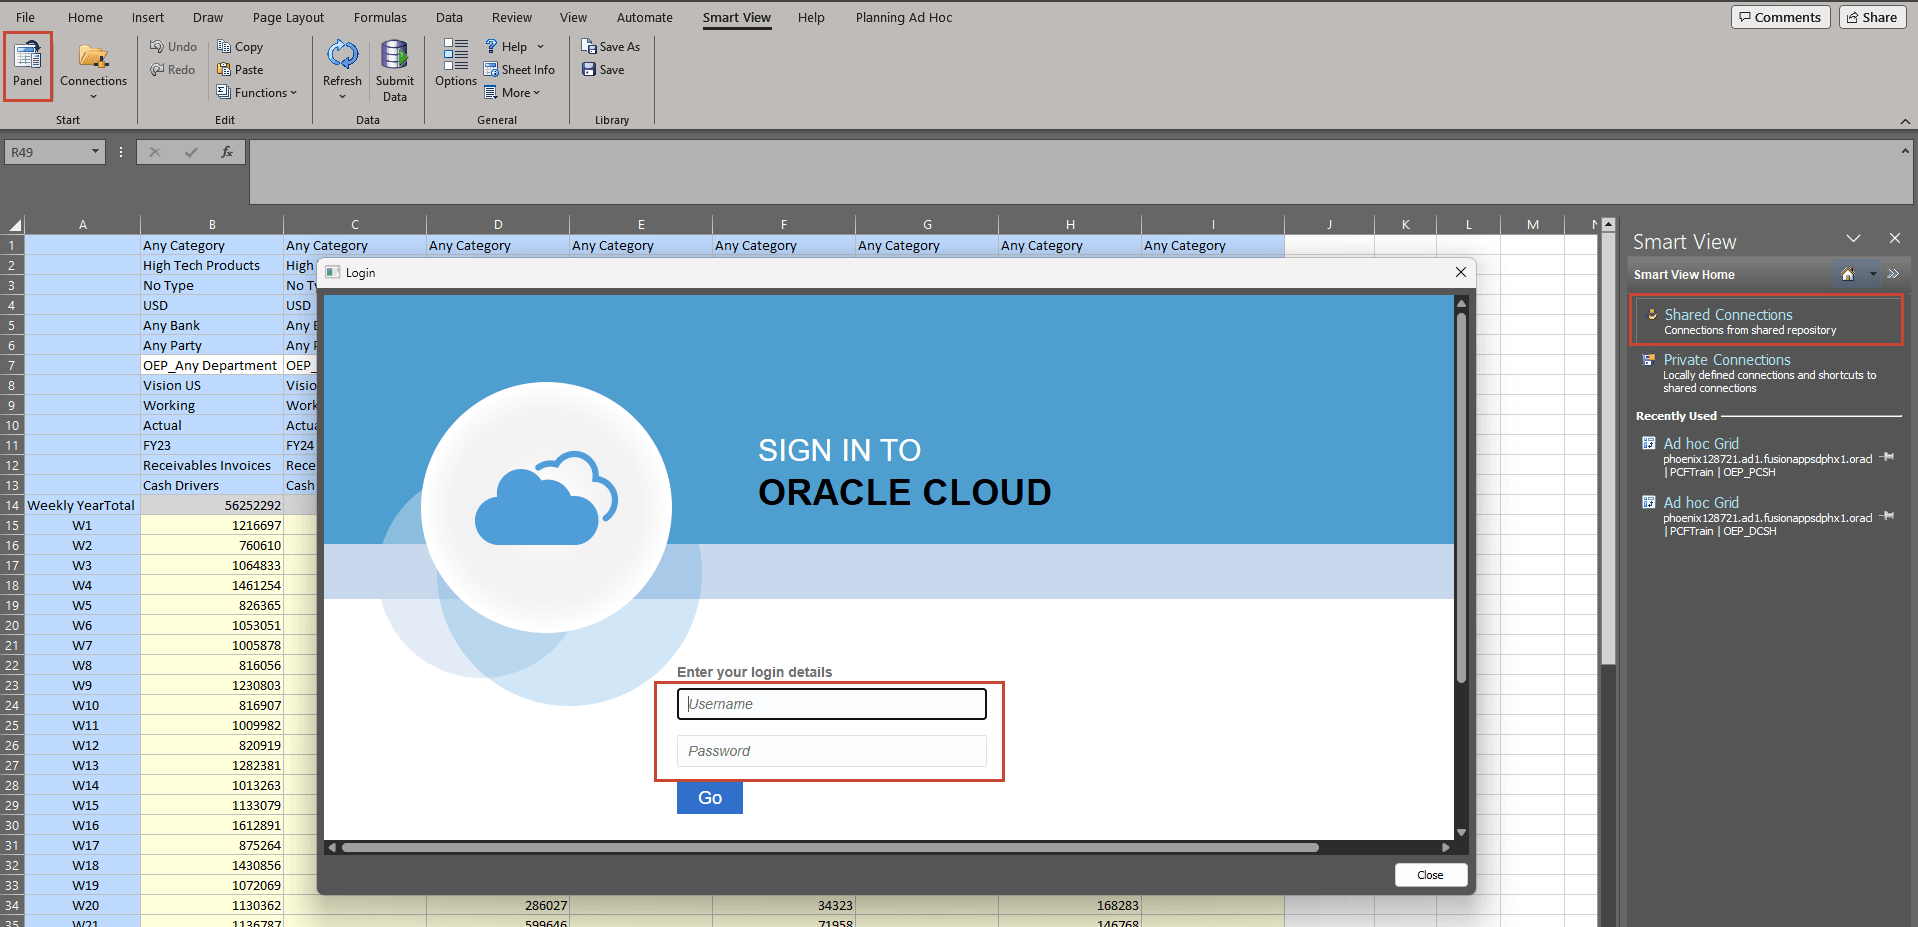
Task: Click the Select All corner of the worksheet
Action: tap(13, 225)
